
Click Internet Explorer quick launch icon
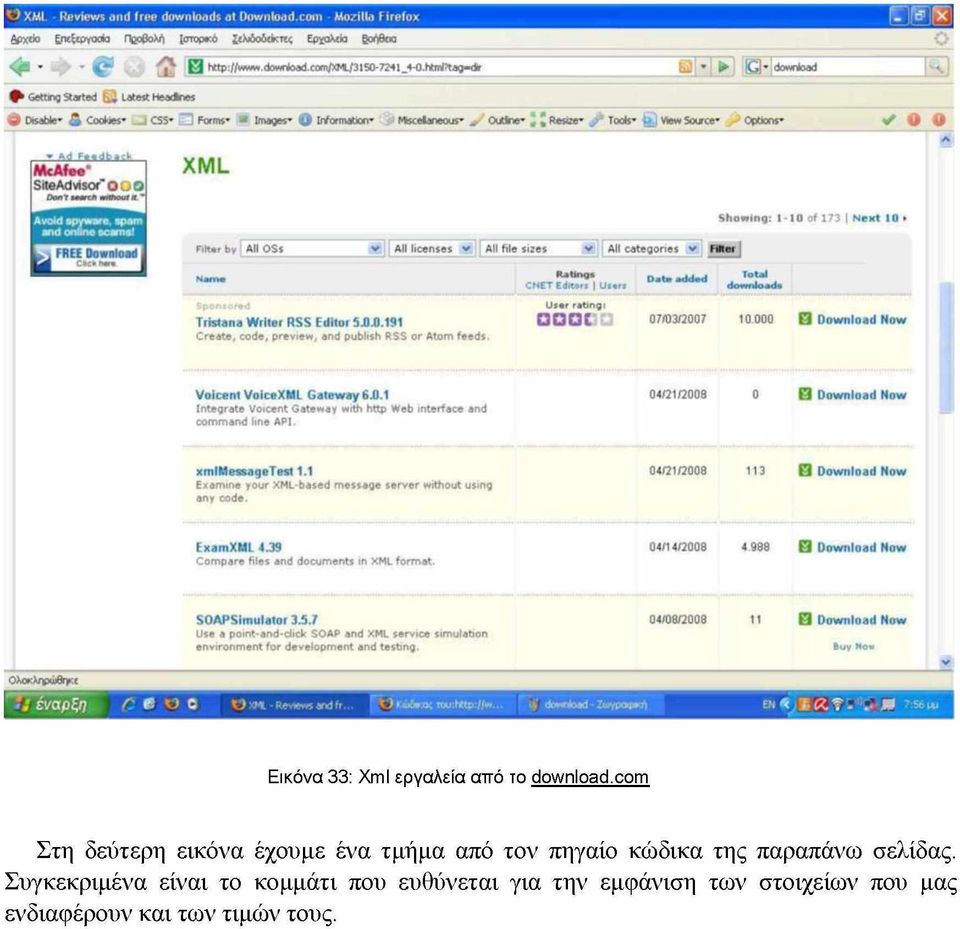pyautogui.click(x=129, y=704)
